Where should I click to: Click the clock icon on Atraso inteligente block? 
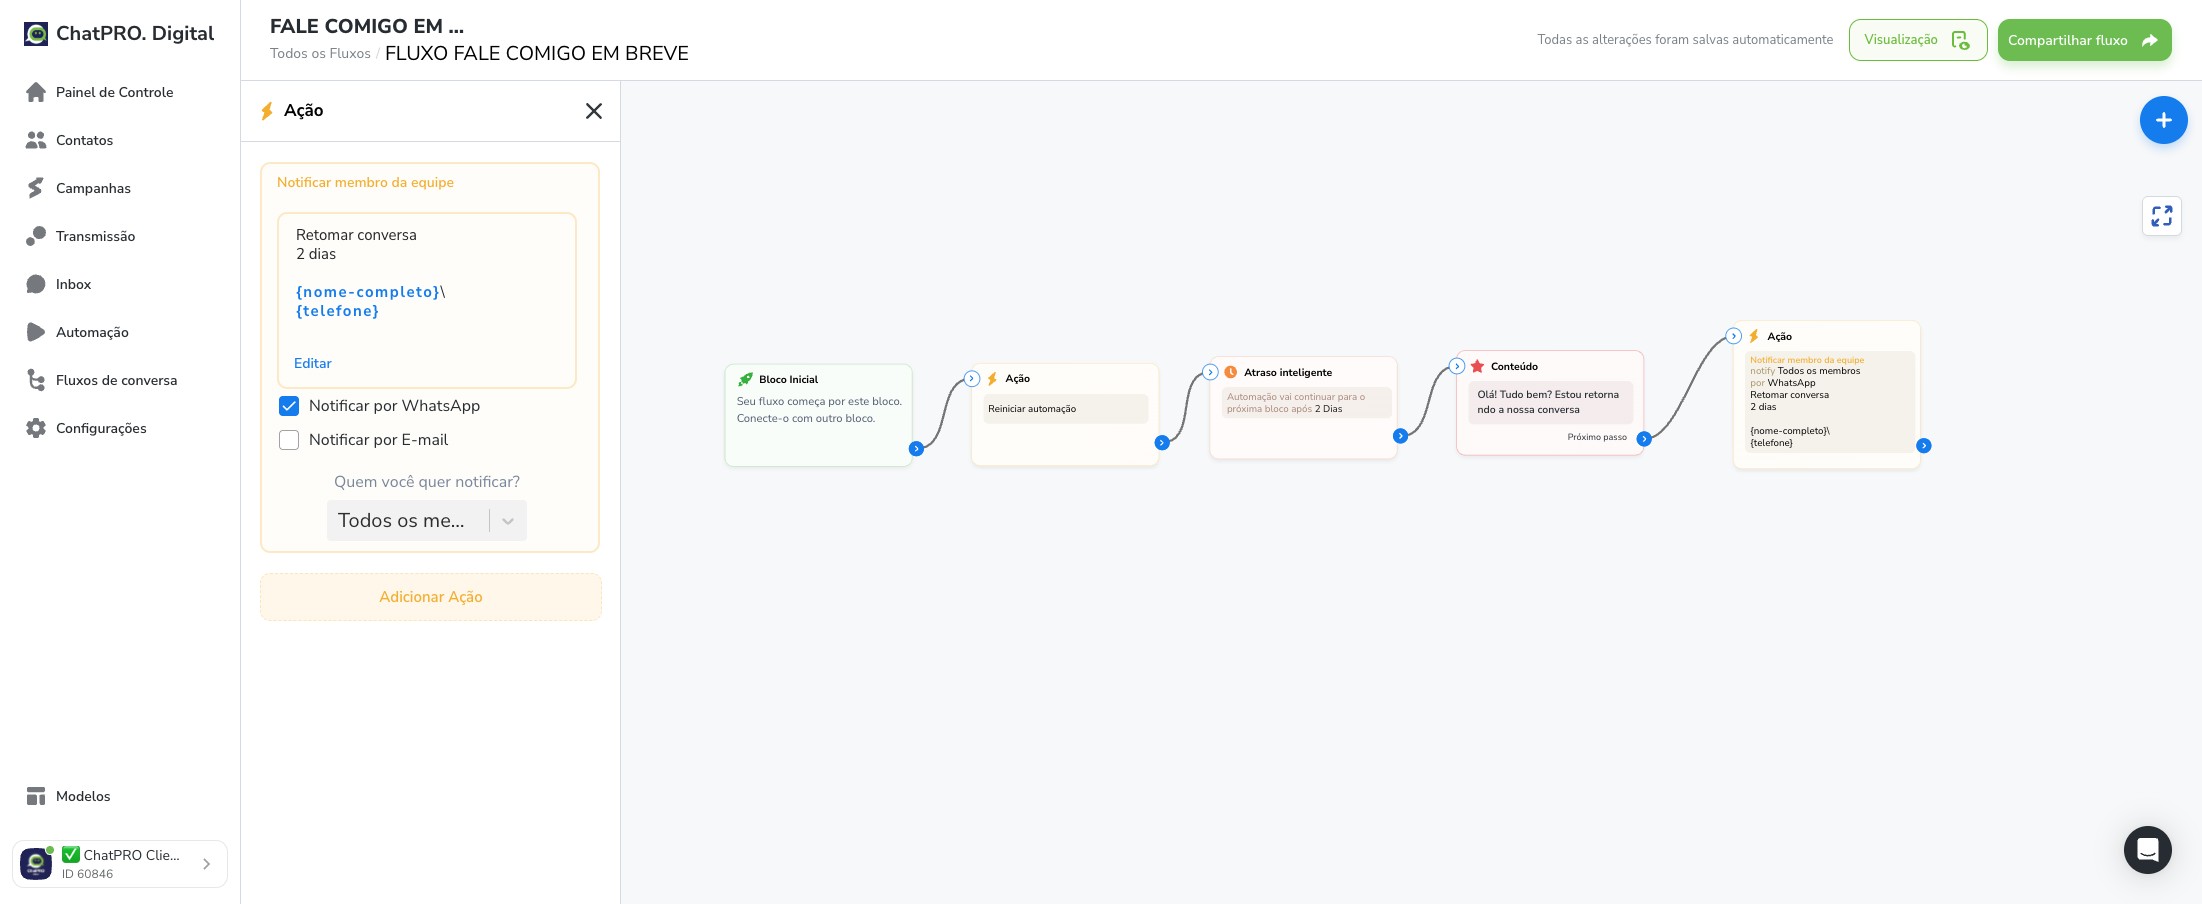point(1231,372)
